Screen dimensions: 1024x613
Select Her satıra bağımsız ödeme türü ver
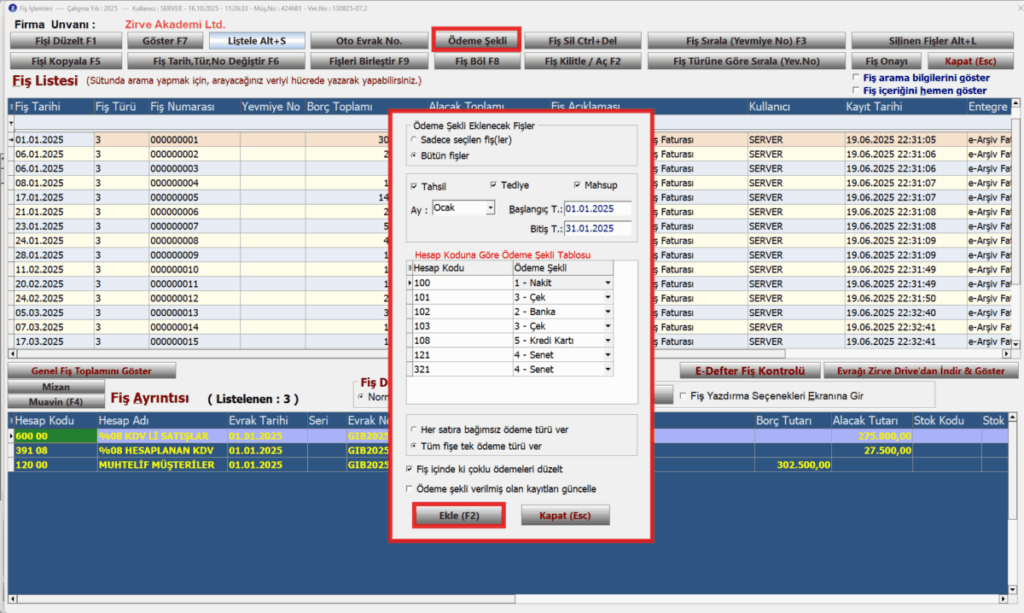pyautogui.click(x=414, y=430)
